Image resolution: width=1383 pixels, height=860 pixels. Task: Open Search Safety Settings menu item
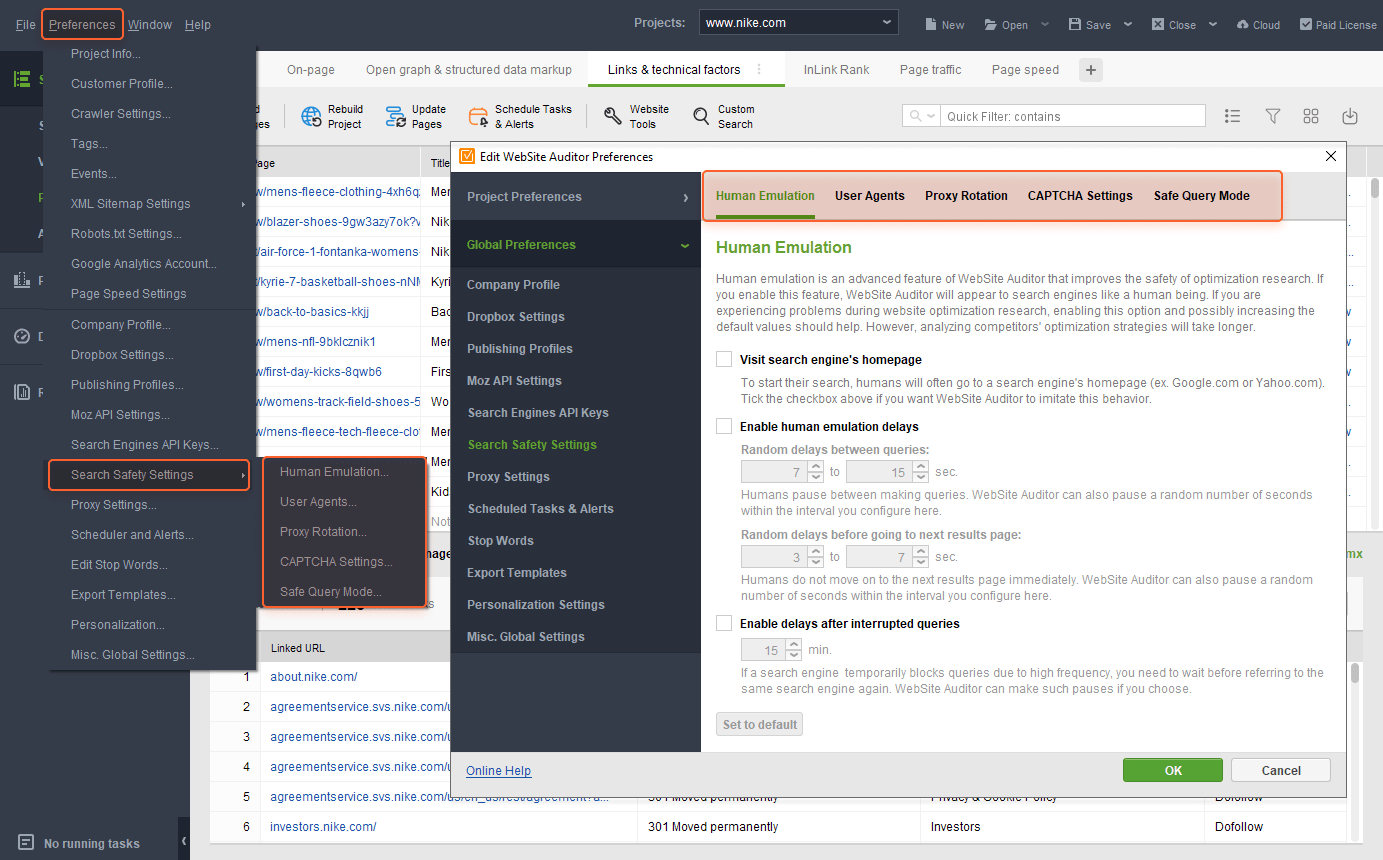pyautogui.click(x=149, y=475)
